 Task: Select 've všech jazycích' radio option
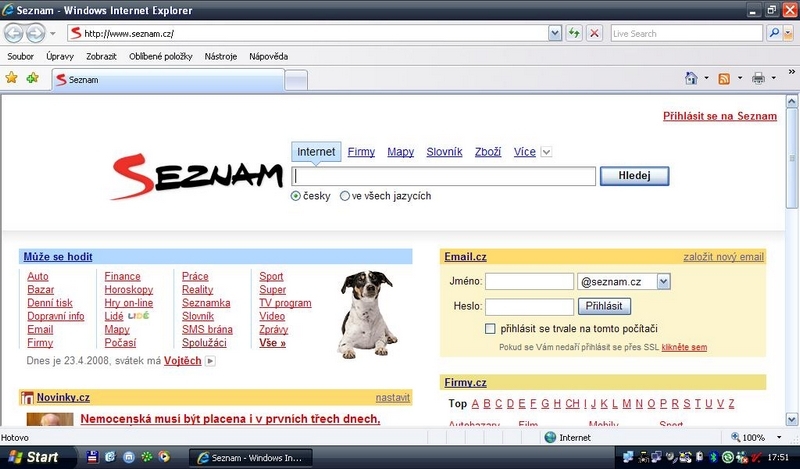click(x=345, y=196)
